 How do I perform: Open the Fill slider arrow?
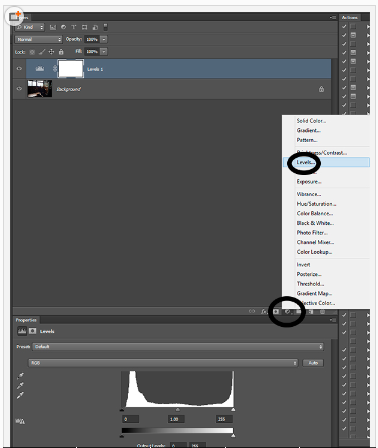point(104,52)
